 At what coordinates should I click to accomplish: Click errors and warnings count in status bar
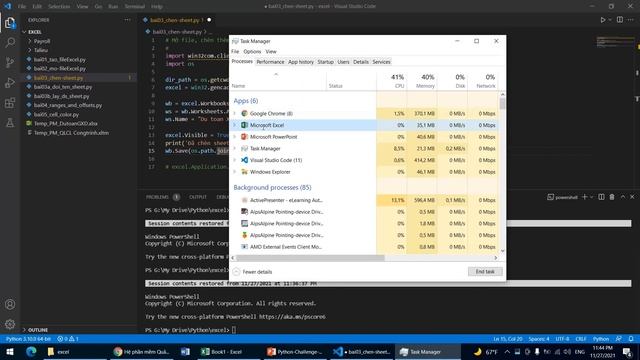pyautogui.click(x=68, y=339)
